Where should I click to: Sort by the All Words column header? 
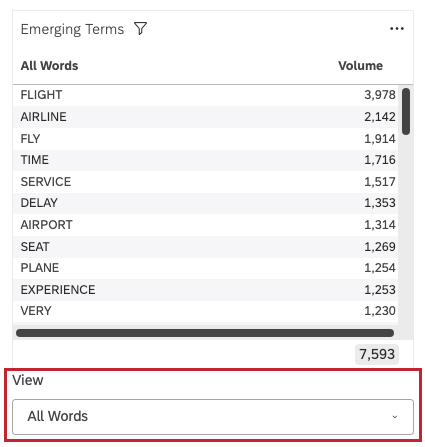[x=49, y=66]
